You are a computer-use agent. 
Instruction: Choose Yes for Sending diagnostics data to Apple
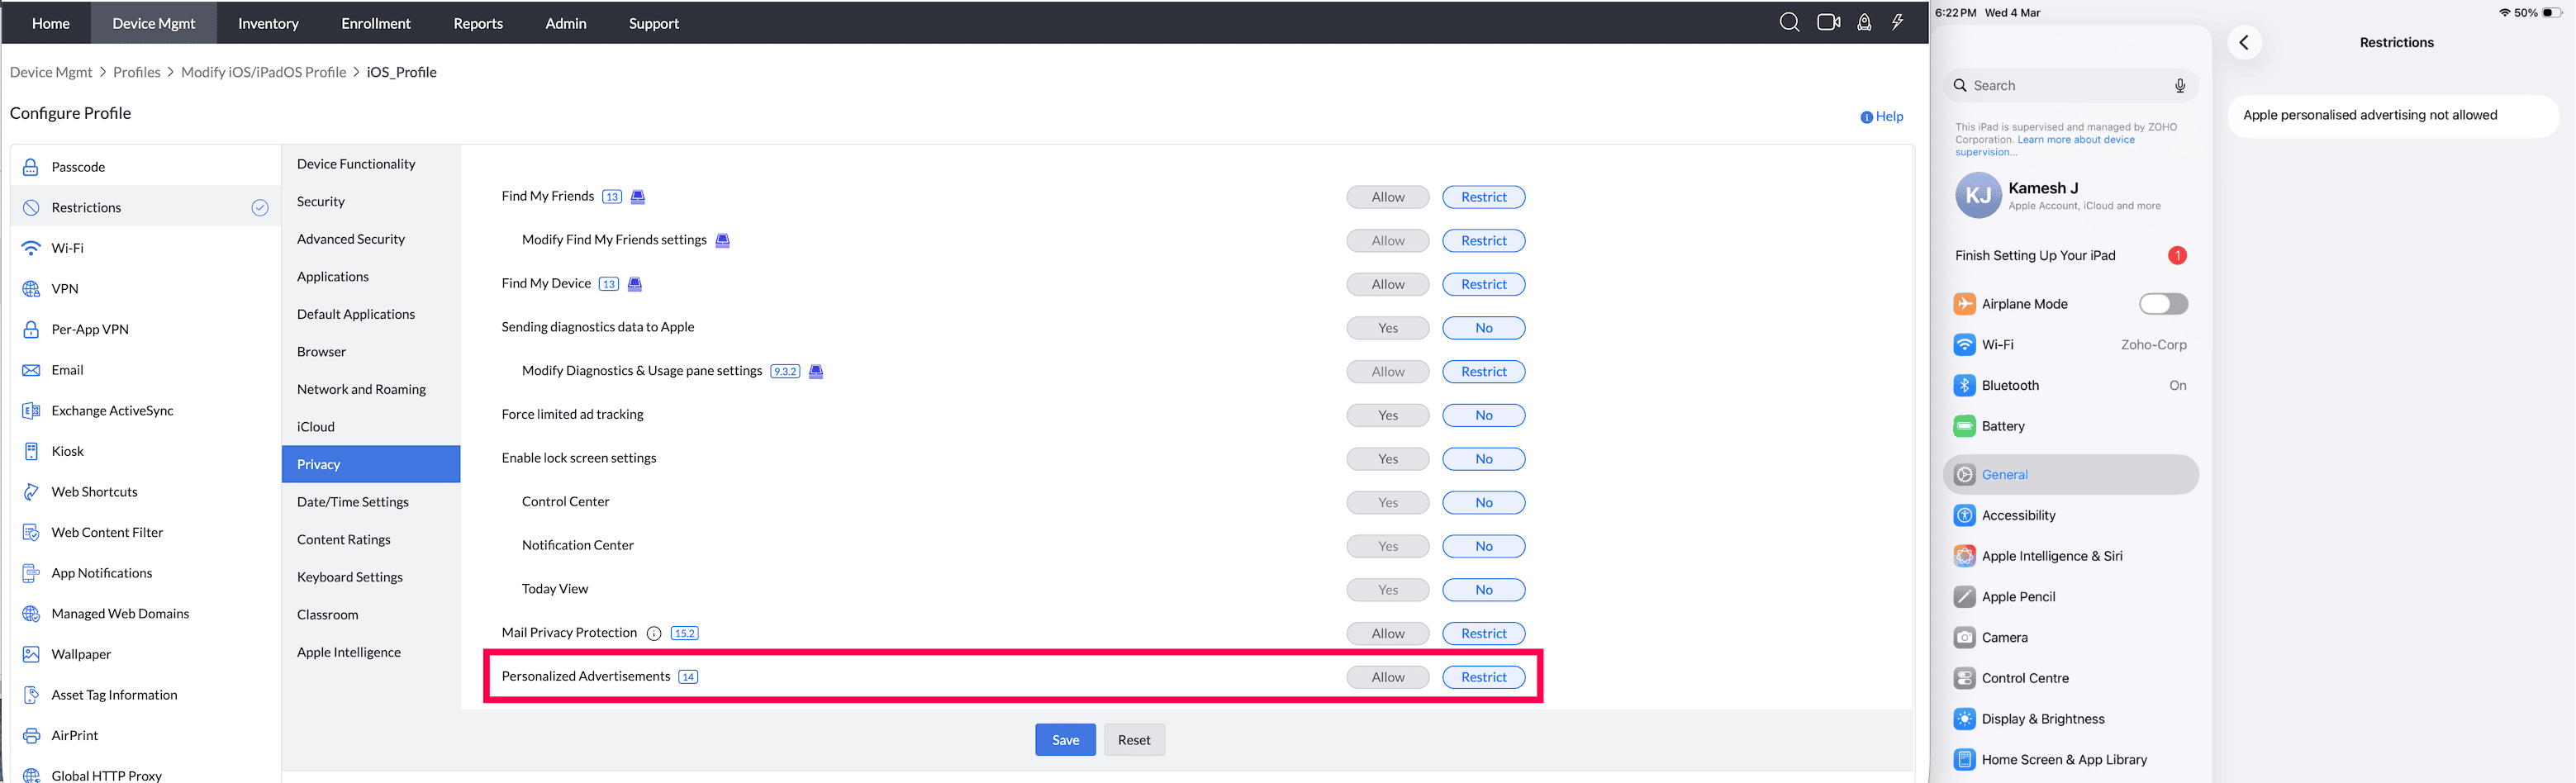(1387, 328)
